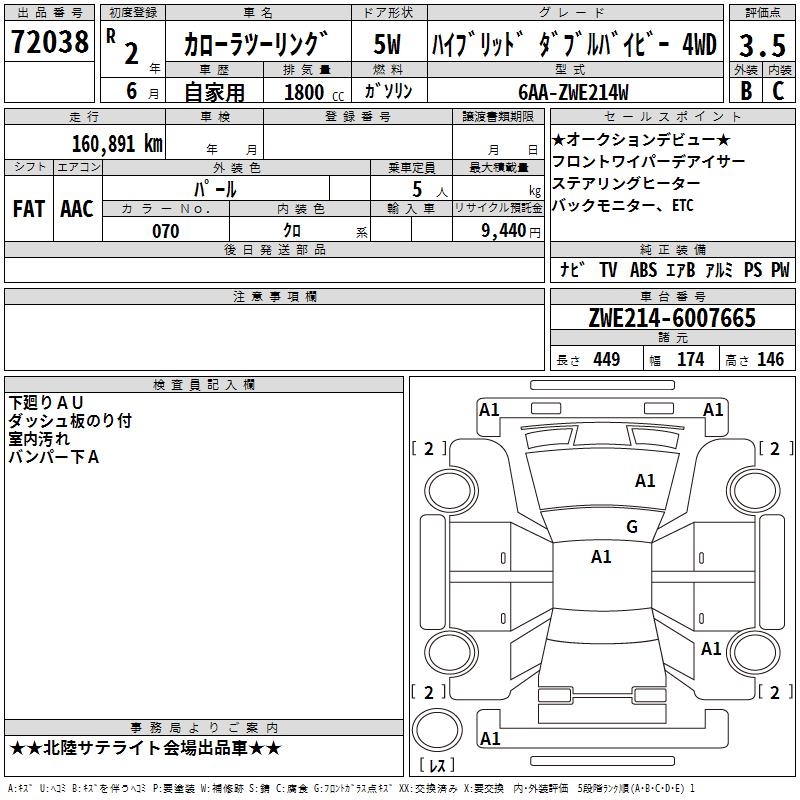This screenshot has width=800, height=800.
Task: Select the registration month value 6
Action: tap(132, 91)
